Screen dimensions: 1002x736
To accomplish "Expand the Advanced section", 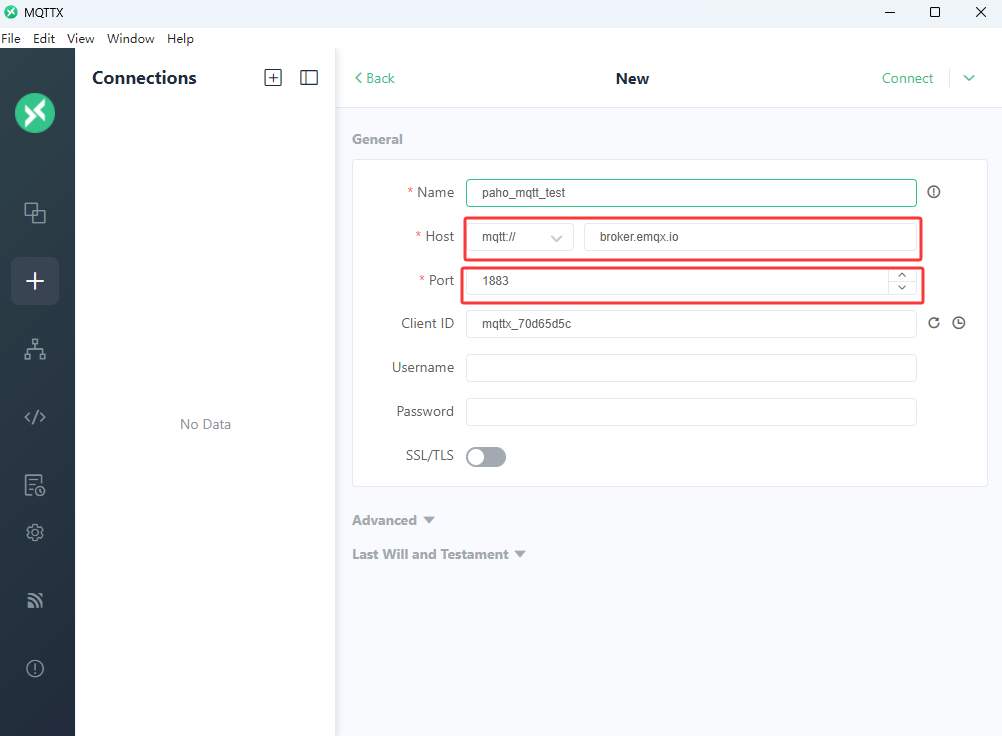I will 393,520.
